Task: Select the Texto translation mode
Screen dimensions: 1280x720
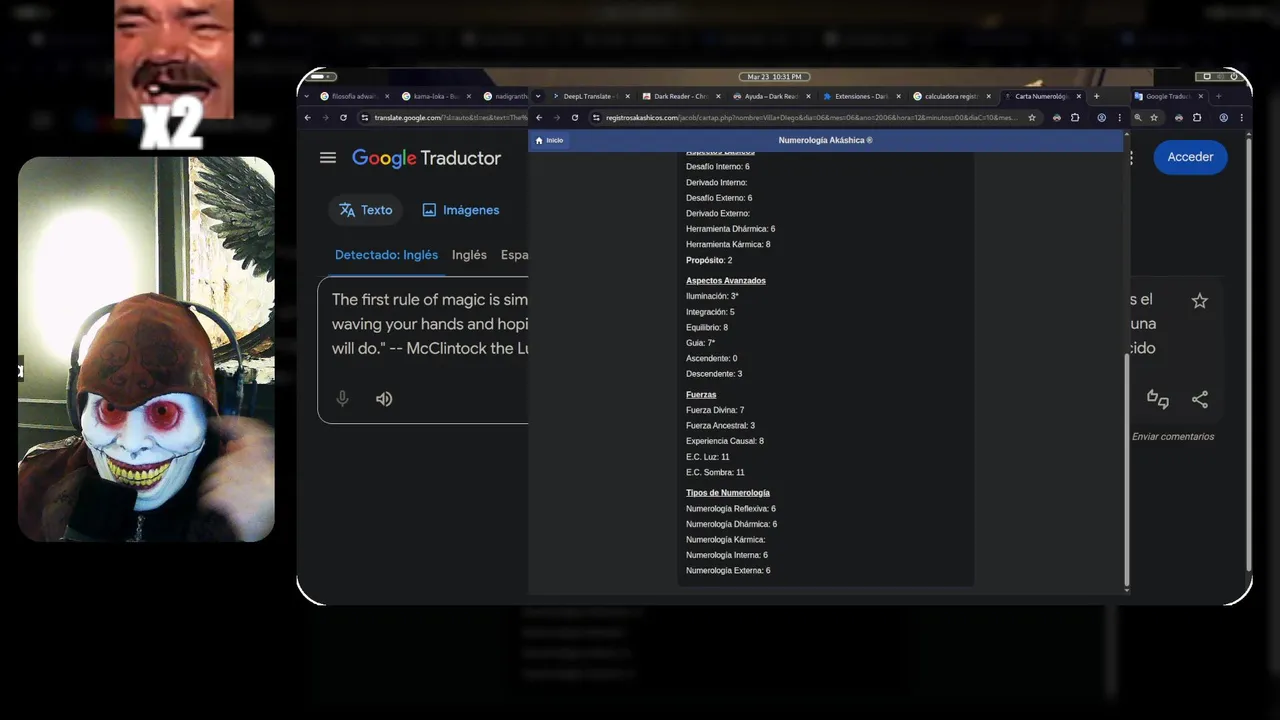Action: [x=366, y=210]
